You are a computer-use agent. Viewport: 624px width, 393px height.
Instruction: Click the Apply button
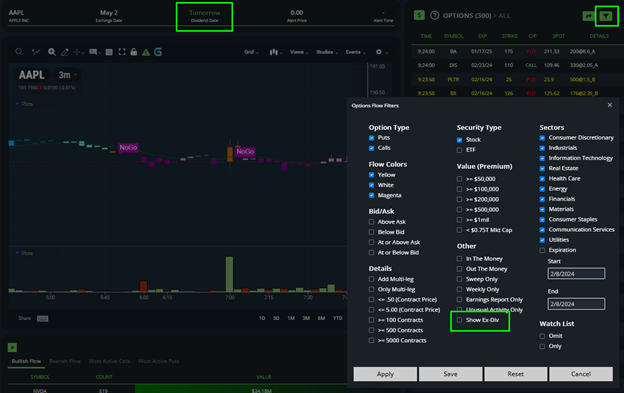[x=385, y=374]
